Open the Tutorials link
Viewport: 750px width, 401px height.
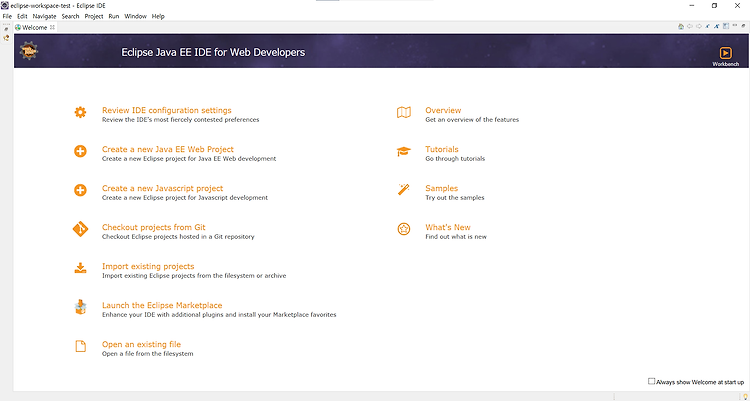coord(442,149)
